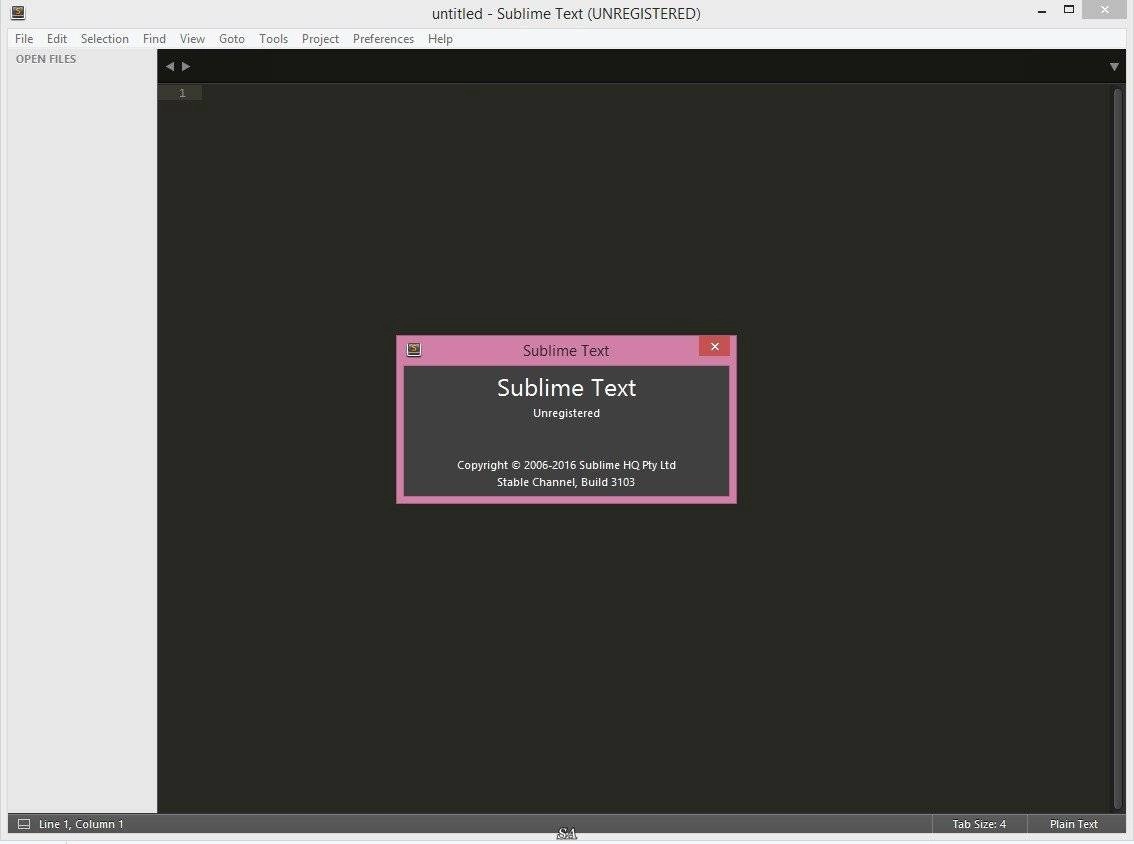Open the View menu
Screen dimensions: 1134x844
[x=192, y=39]
